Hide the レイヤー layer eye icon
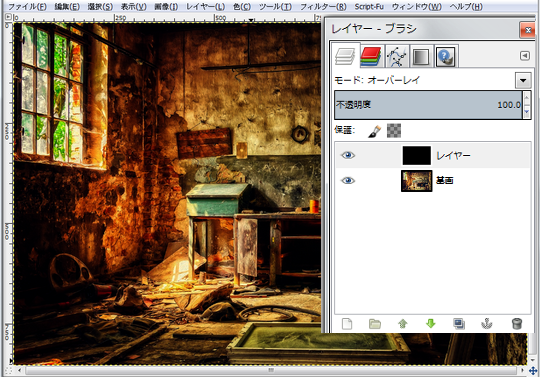This screenshot has height=377, width=540. click(348, 155)
